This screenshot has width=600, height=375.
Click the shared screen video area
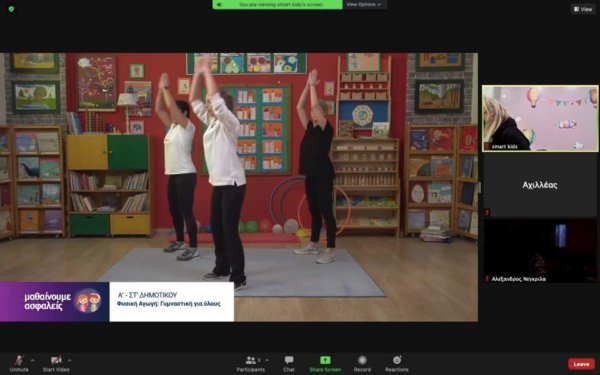(239, 187)
